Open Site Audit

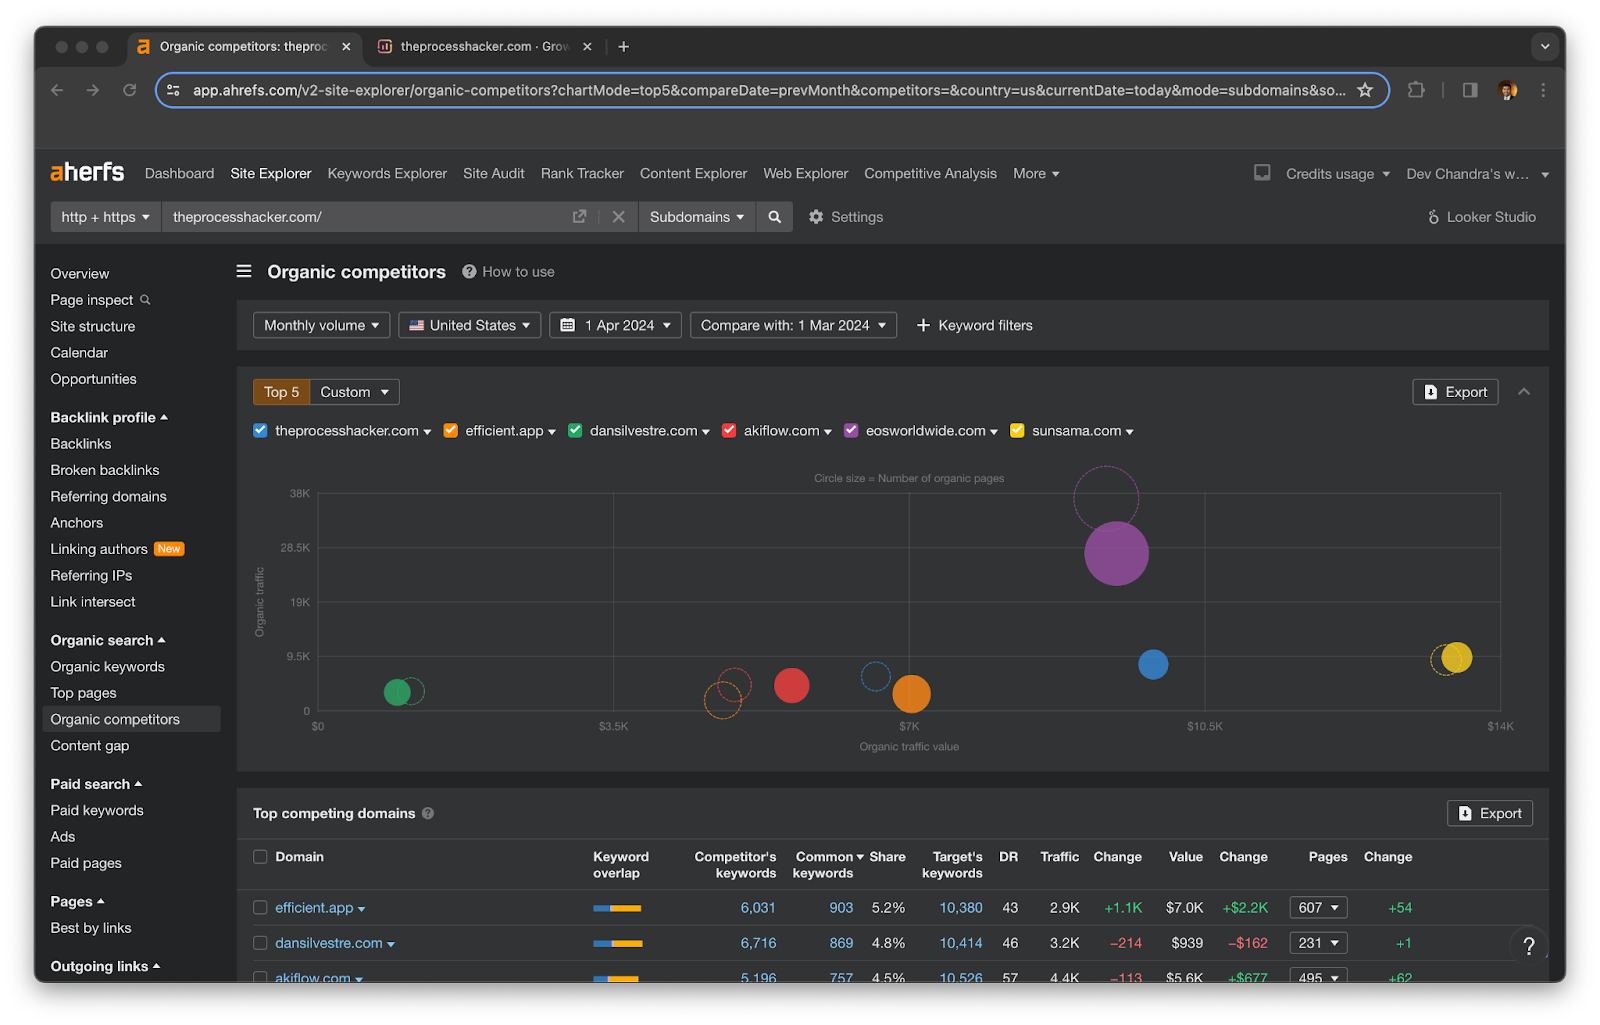pos(493,174)
